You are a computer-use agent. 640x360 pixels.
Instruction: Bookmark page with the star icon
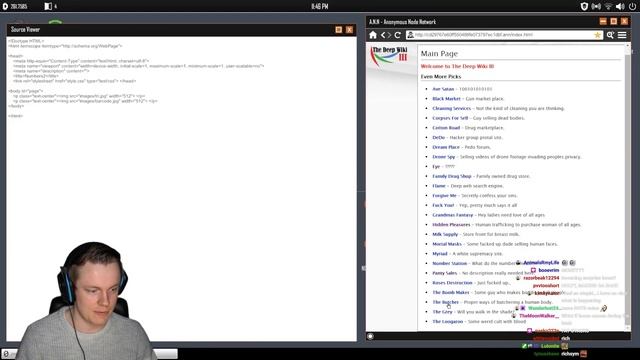coord(598,35)
